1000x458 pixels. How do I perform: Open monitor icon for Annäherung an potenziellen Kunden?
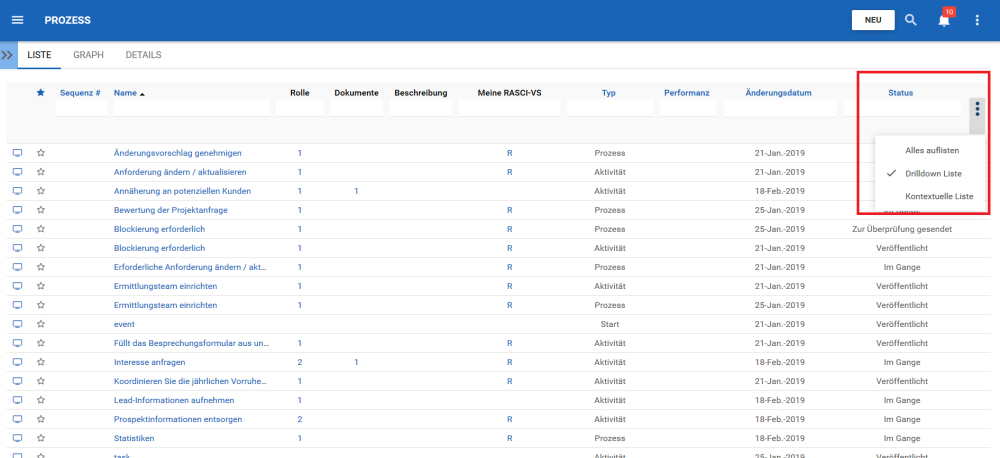coord(18,191)
